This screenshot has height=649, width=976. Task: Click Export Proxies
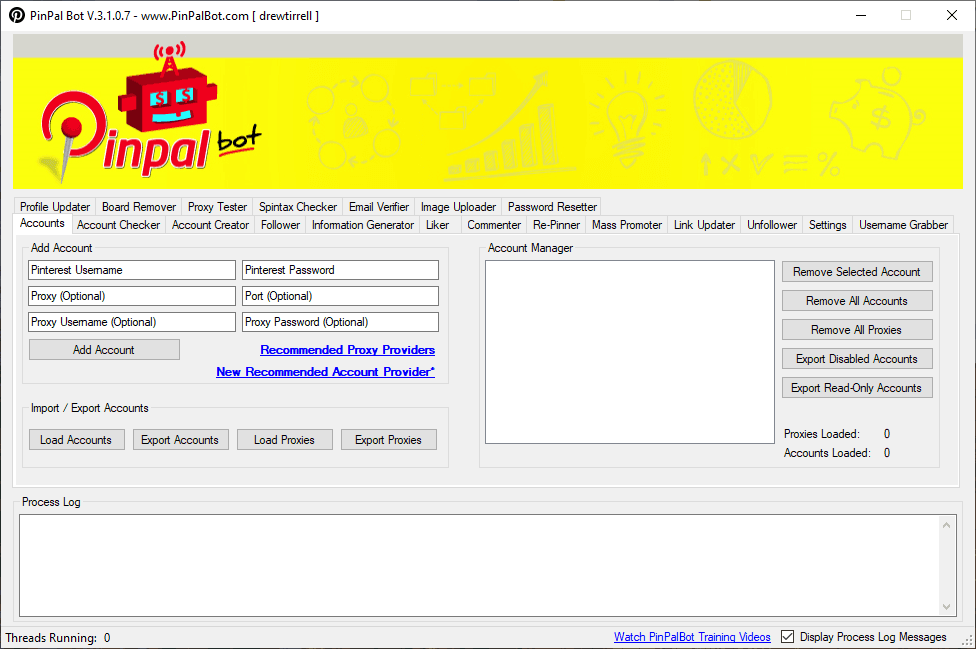(x=388, y=439)
